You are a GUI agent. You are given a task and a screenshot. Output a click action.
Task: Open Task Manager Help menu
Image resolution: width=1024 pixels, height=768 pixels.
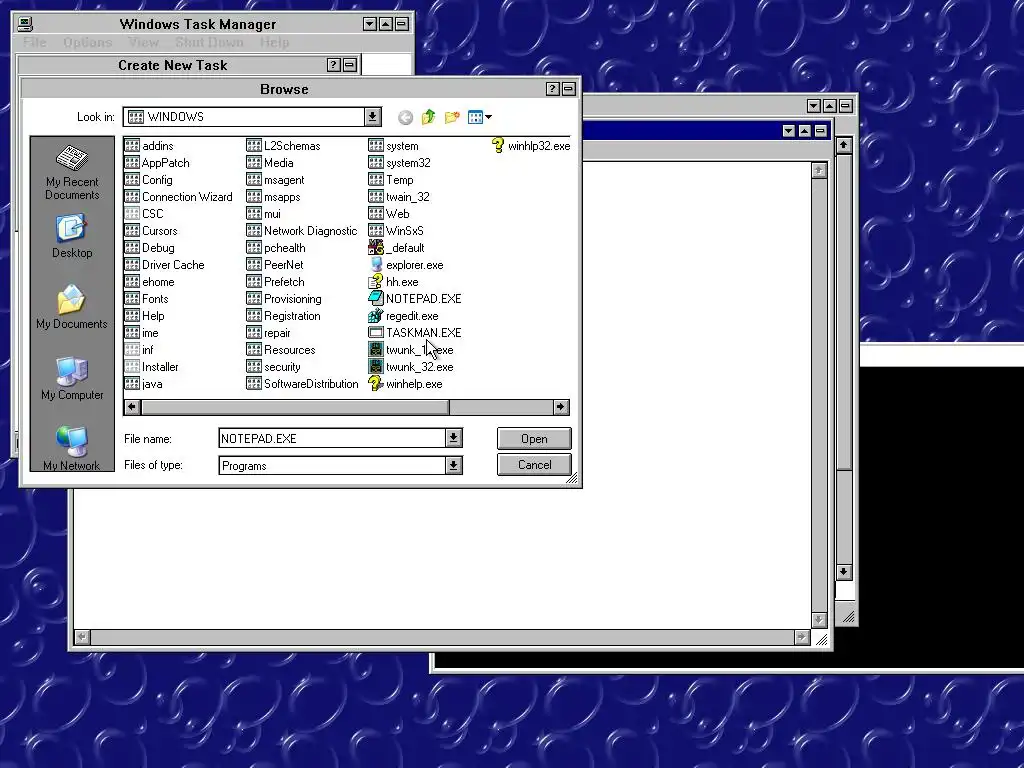pos(274,42)
